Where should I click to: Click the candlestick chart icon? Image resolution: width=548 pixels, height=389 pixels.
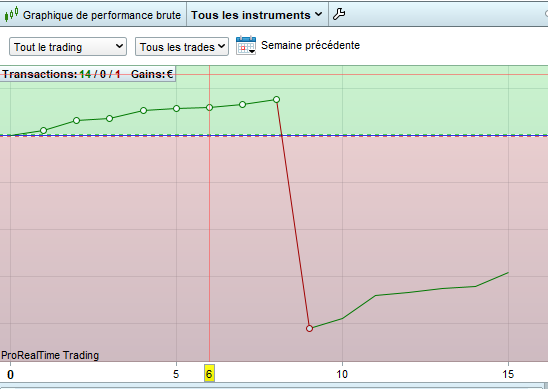(x=11, y=14)
